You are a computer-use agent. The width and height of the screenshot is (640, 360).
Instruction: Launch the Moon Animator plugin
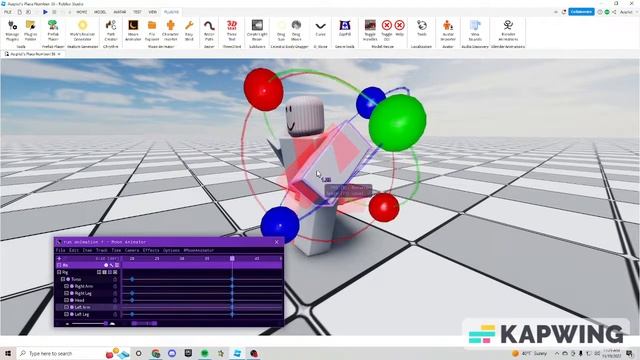133,31
